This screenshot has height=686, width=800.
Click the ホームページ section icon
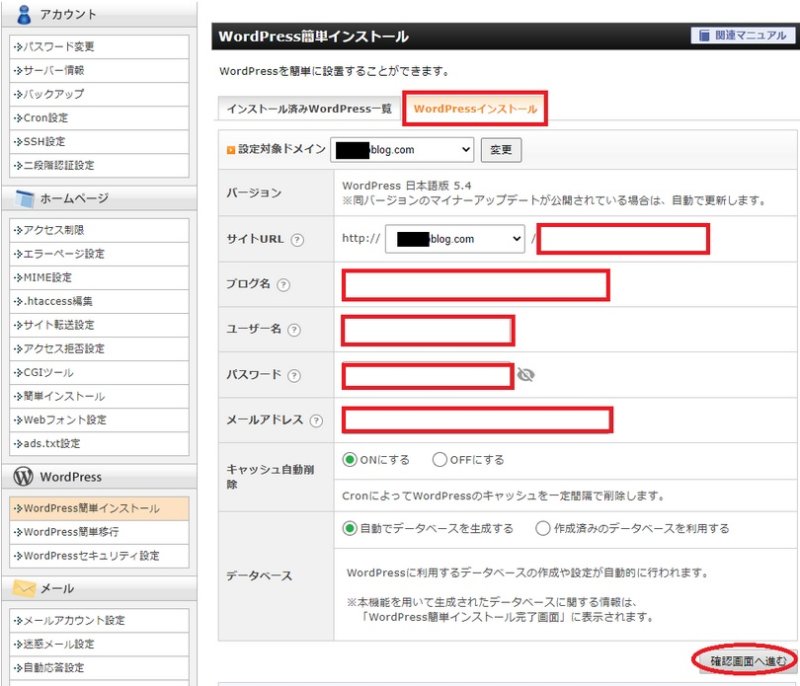point(25,199)
